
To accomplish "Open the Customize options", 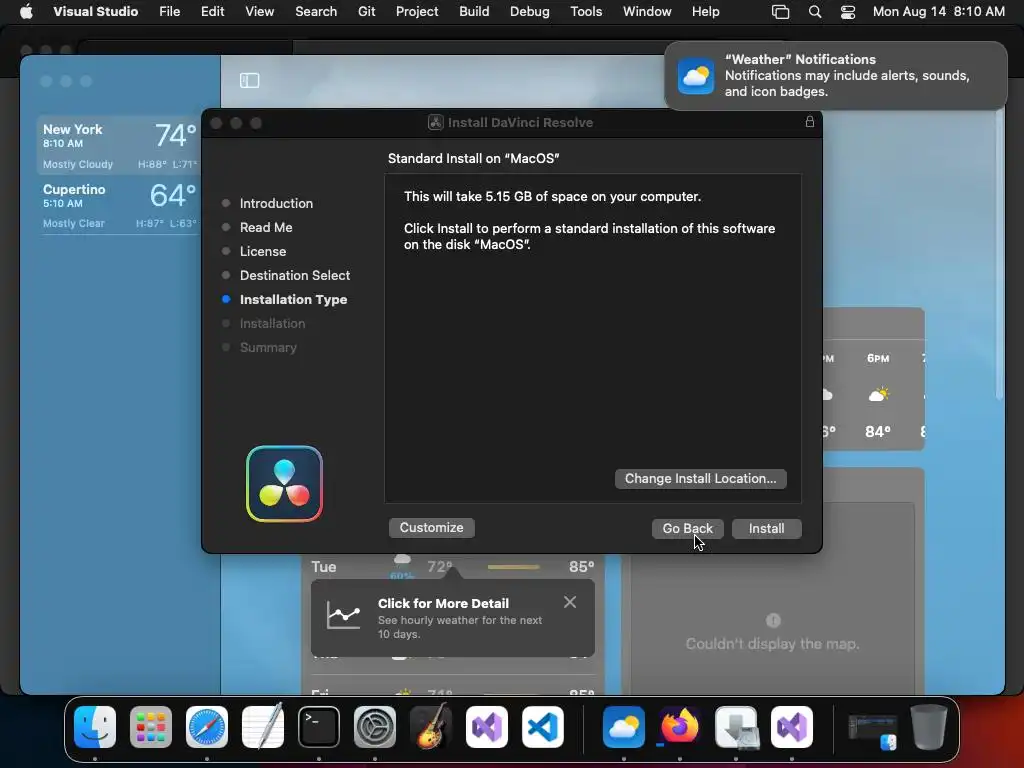I will (x=431, y=528).
